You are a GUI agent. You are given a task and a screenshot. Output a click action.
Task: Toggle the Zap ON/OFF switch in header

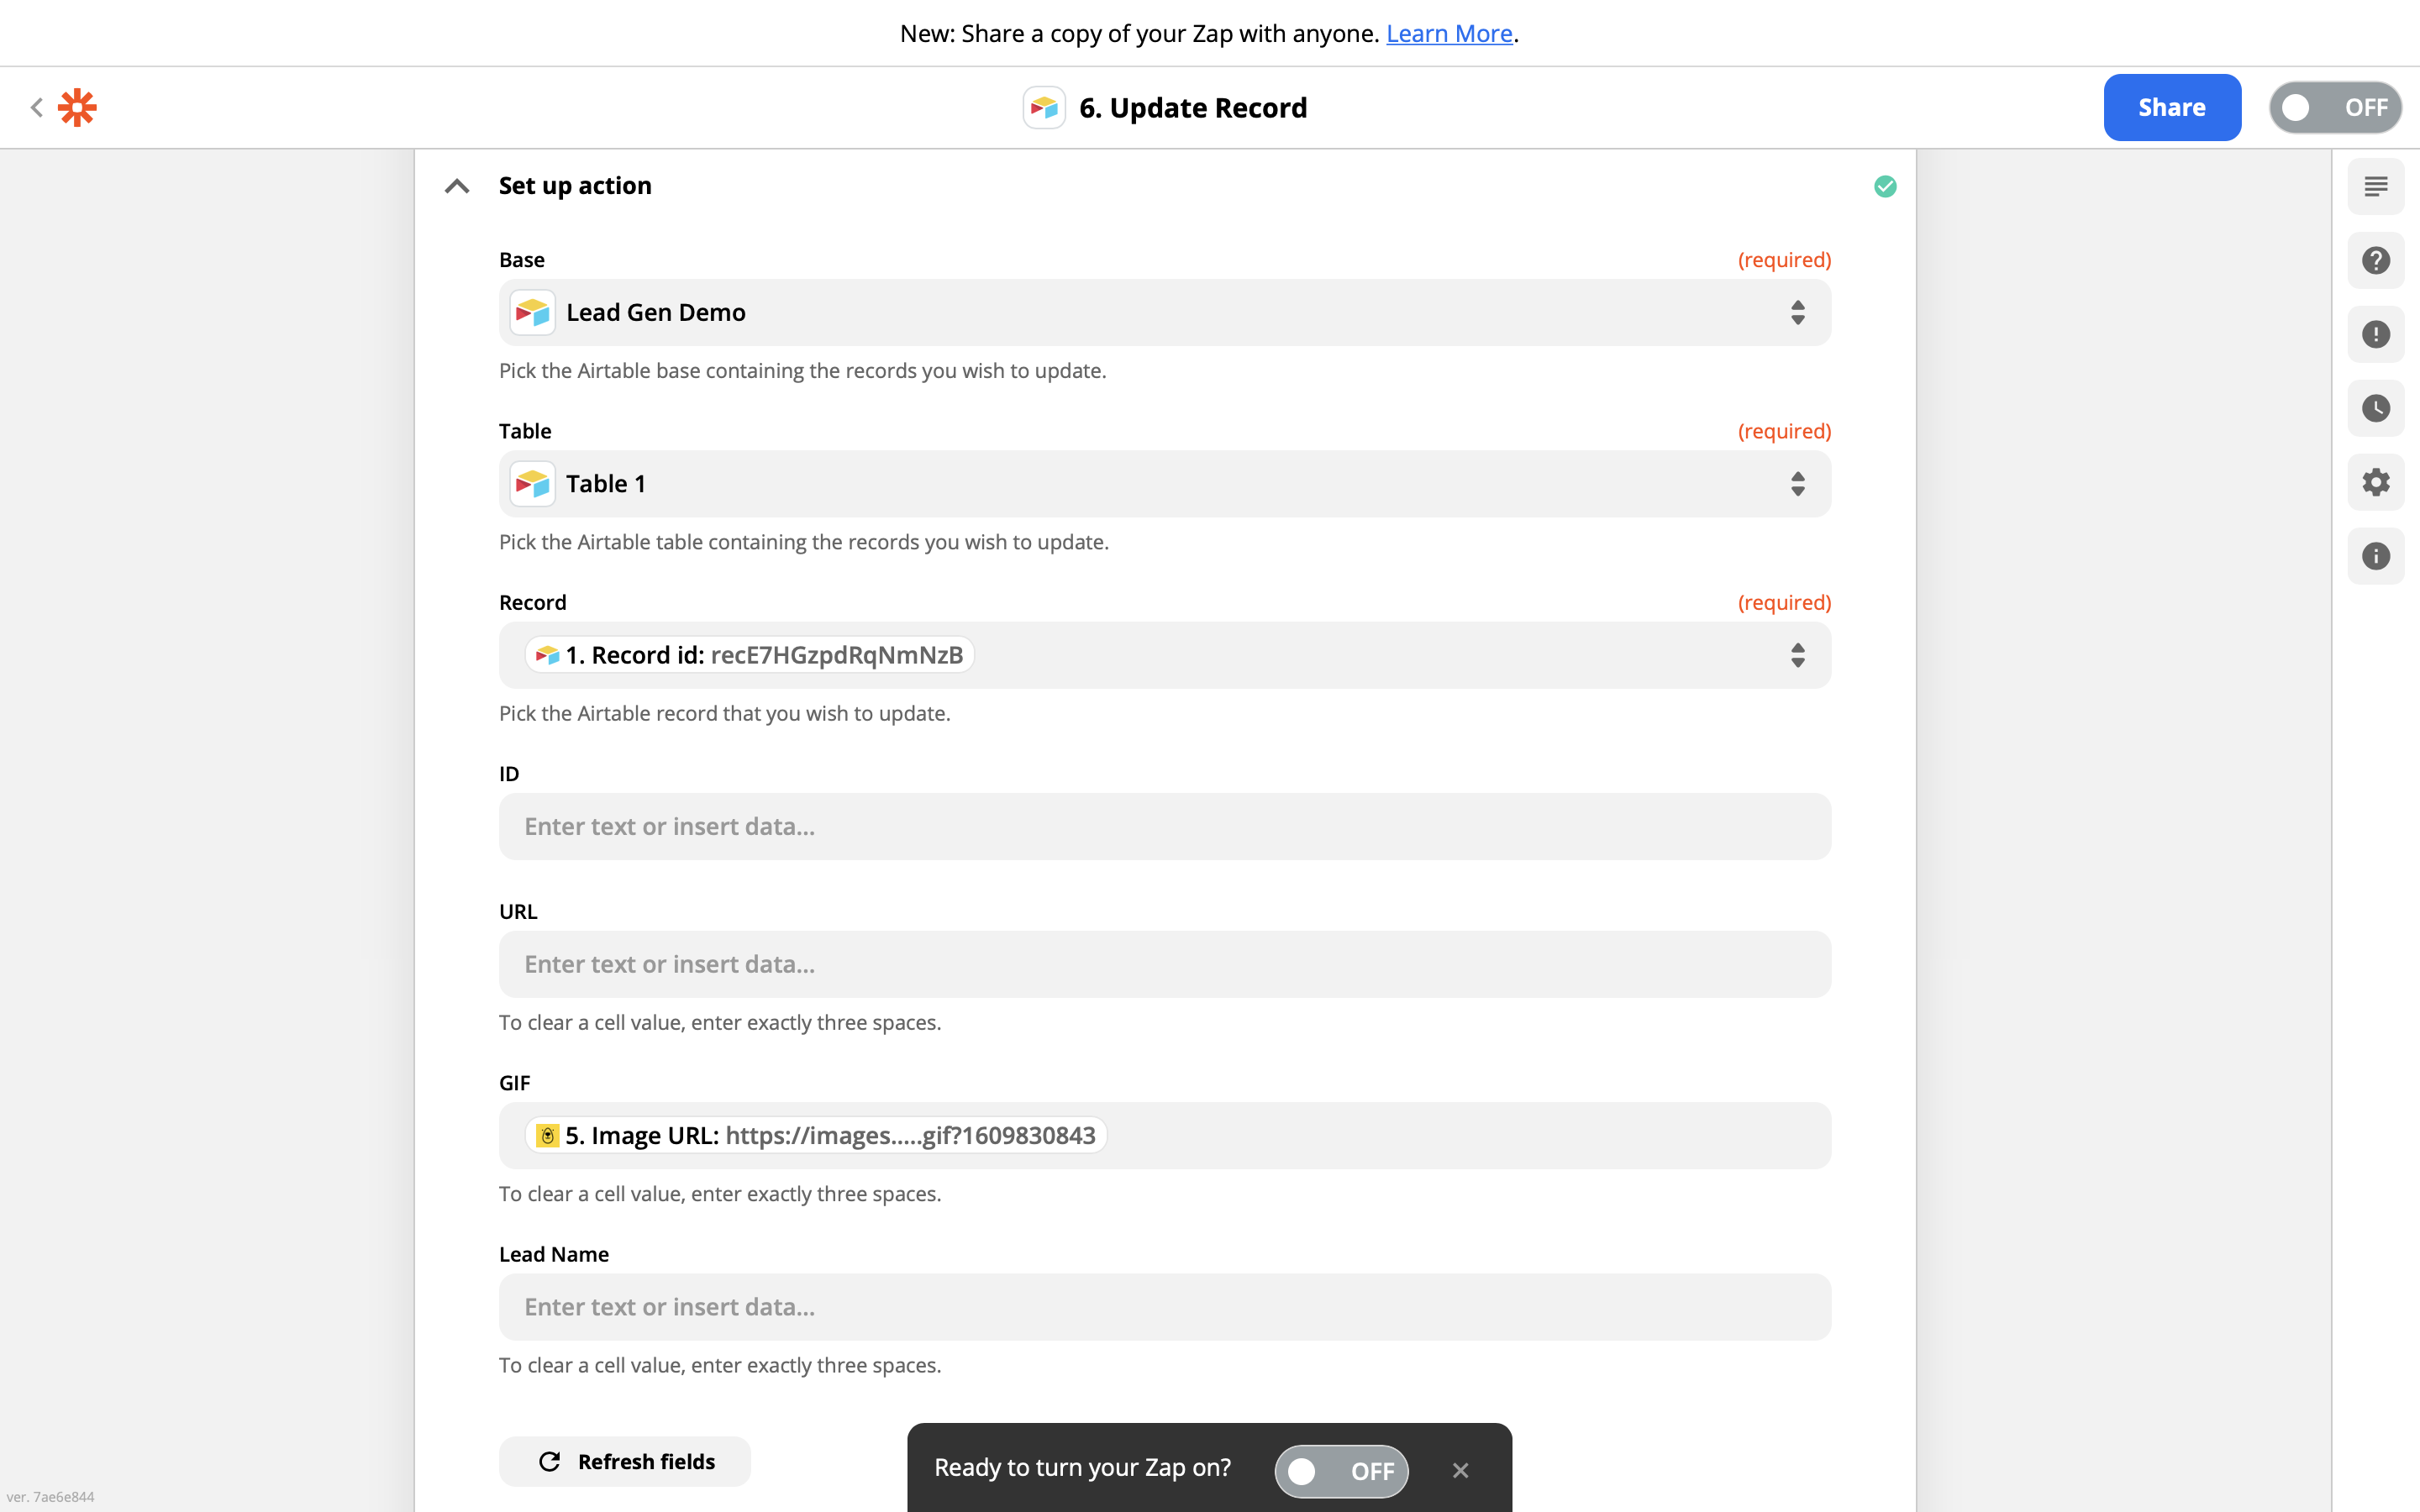coord(2334,107)
